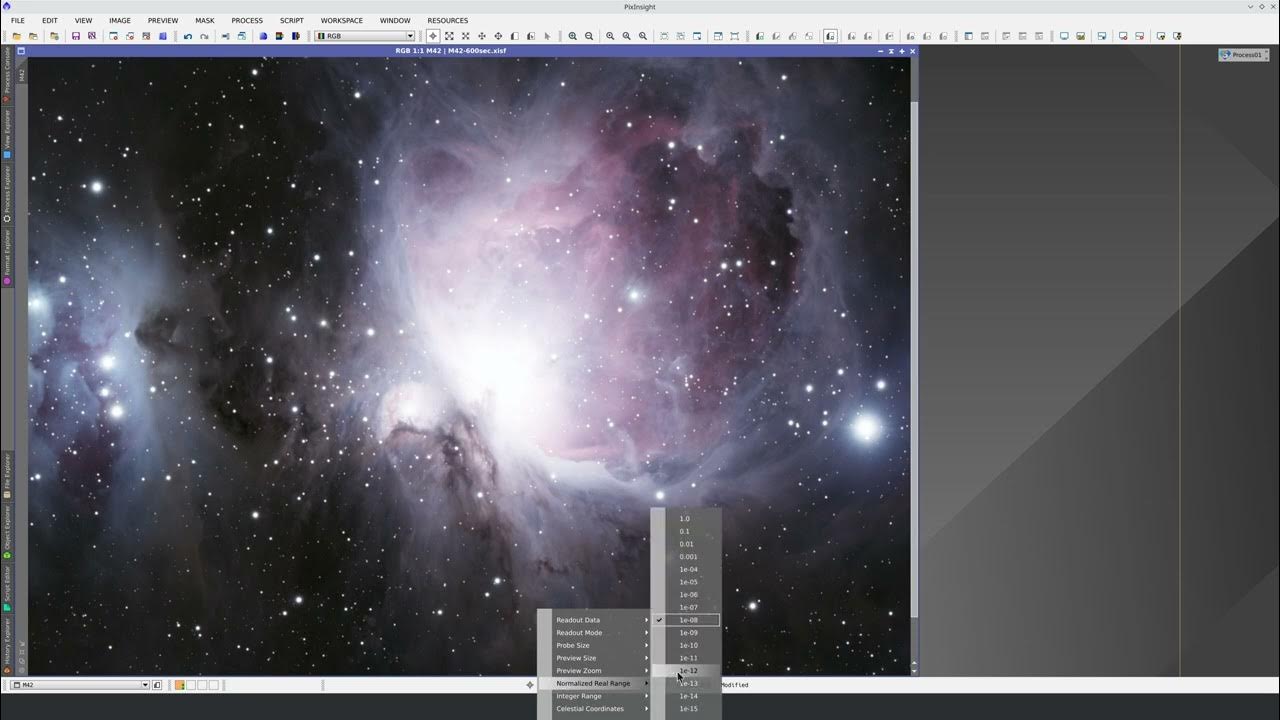Image resolution: width=1280 pixels, height=720 pixels.
Task: Open the File Explorer side tab
Action: click(x=7, y=475)
